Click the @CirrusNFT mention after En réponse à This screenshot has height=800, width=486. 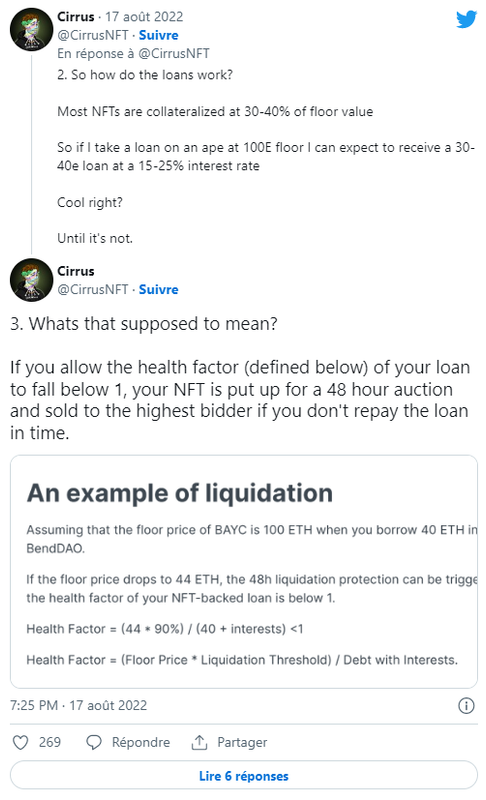pos(174,54)
